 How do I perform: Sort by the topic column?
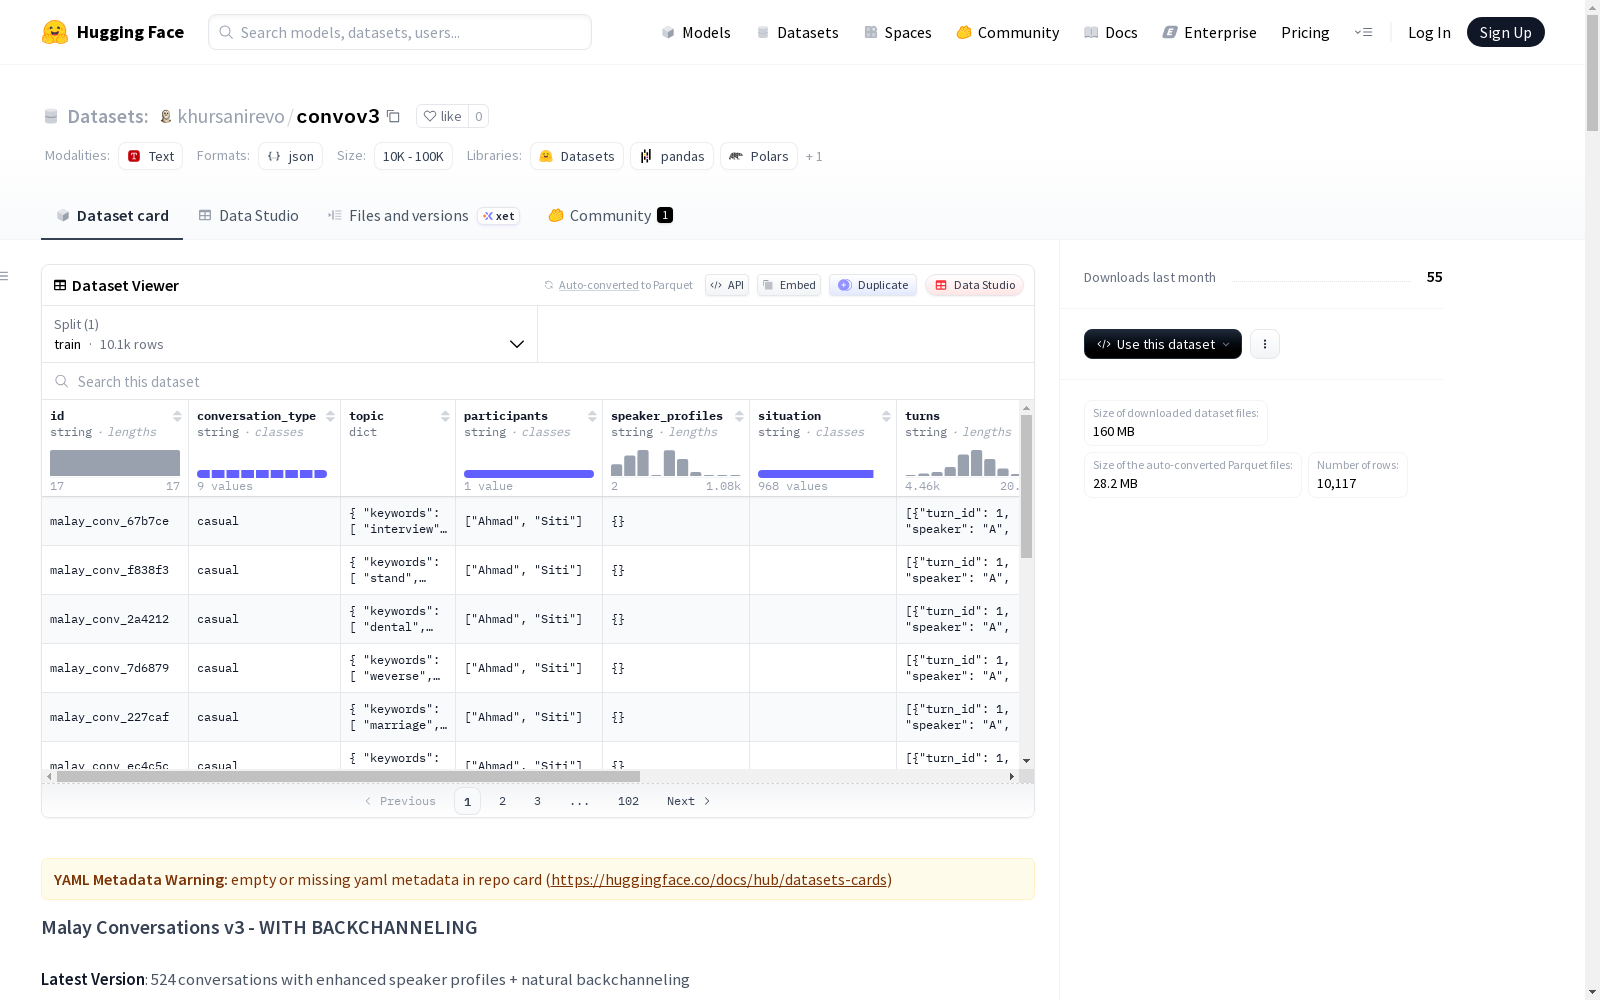coord(445,416)
